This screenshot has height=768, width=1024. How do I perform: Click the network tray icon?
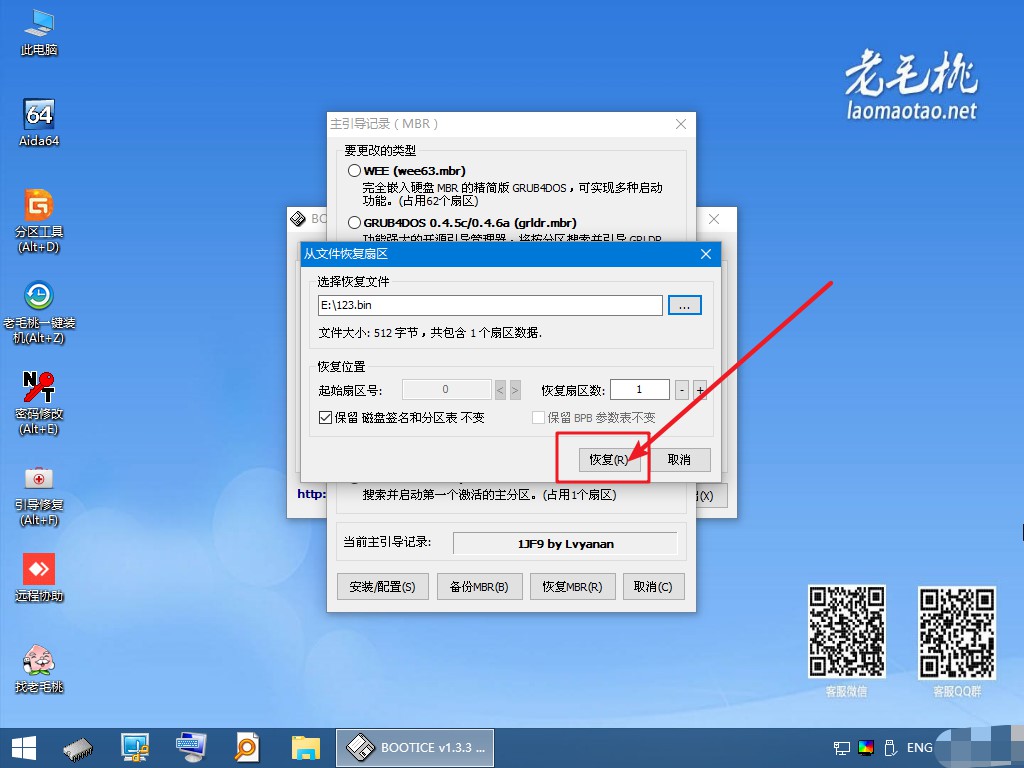coord(842,748)
